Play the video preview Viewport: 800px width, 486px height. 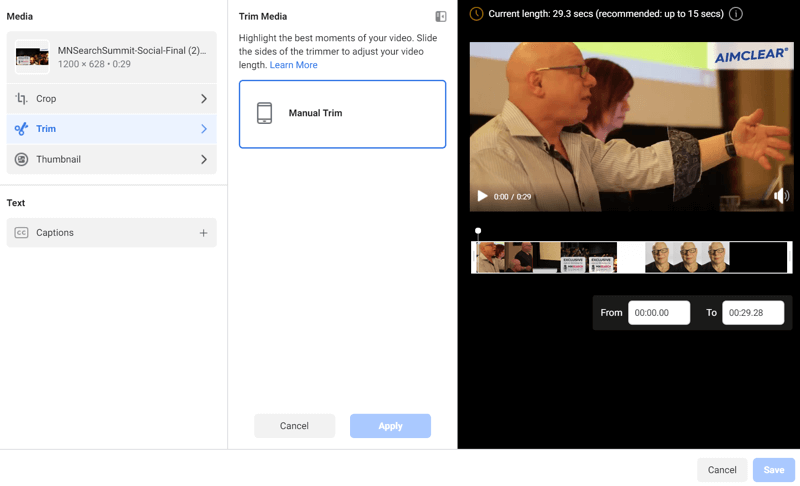click(x=482, y=197)
